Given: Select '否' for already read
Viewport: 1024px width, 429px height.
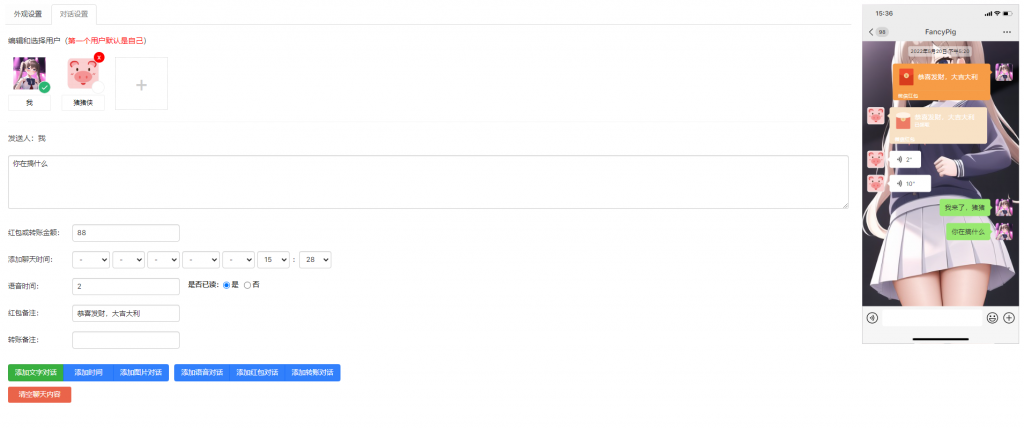Looking at the screenshot, I should (x=247, y=285).
